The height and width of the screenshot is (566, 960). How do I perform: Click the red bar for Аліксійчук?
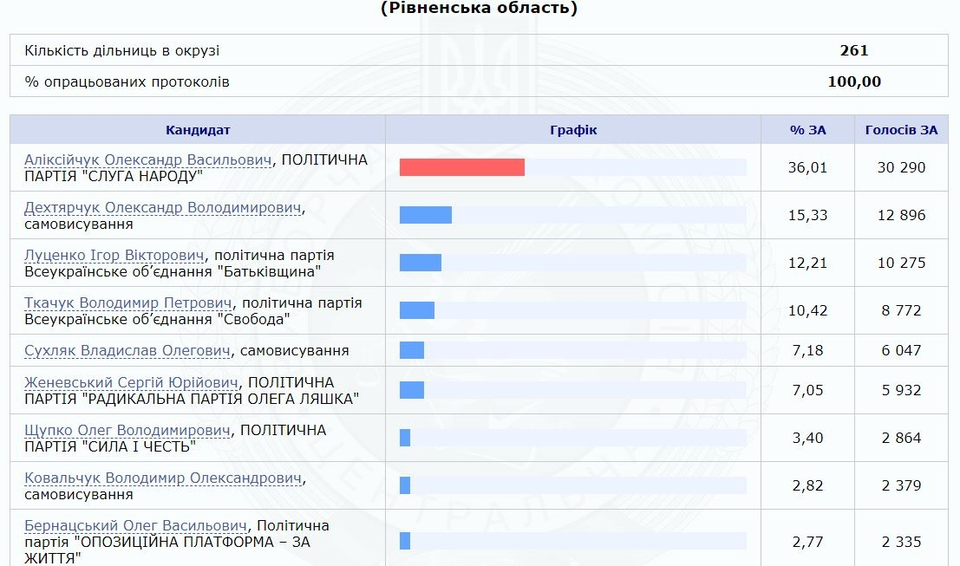click(x=462, y=167)
